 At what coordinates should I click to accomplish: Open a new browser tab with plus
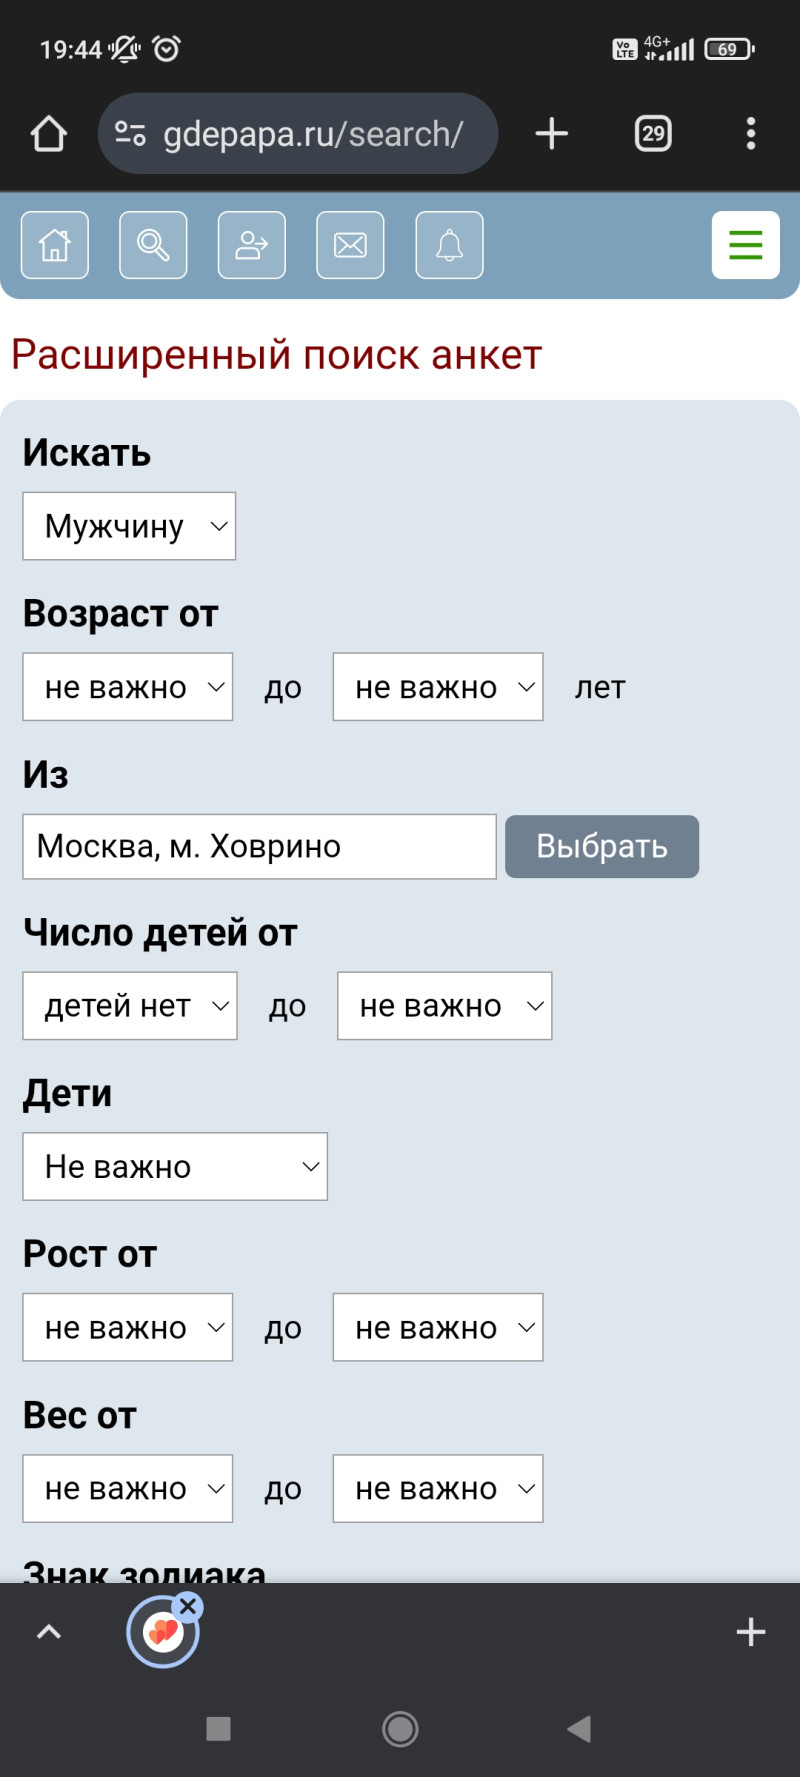[x=551, y=134]
